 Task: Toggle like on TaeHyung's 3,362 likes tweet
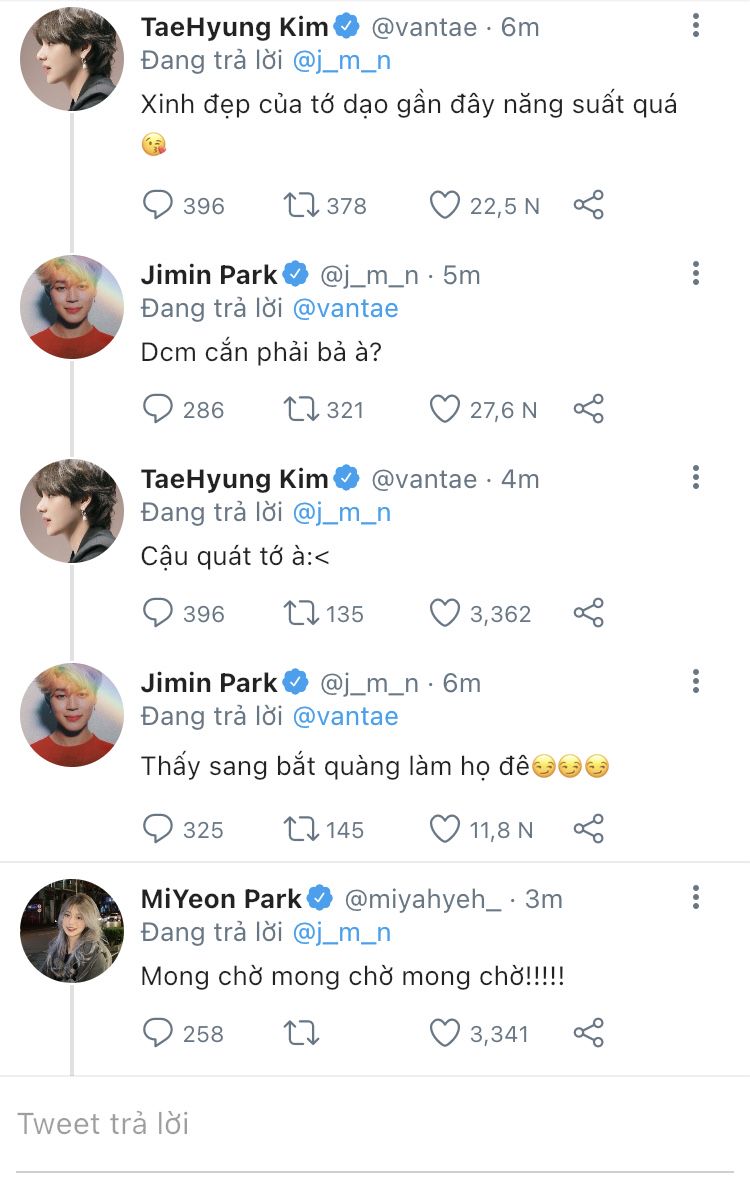tap(445, 613)
